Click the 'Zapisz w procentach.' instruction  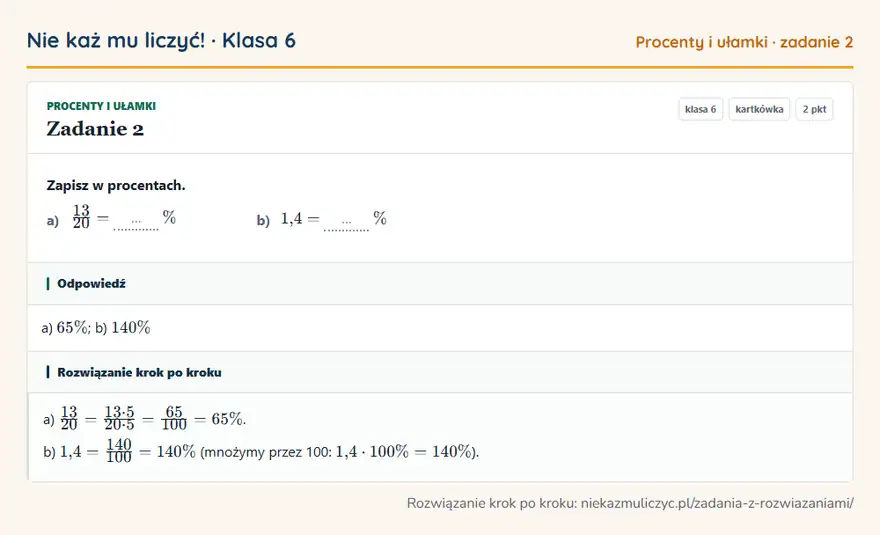point(116,185)
